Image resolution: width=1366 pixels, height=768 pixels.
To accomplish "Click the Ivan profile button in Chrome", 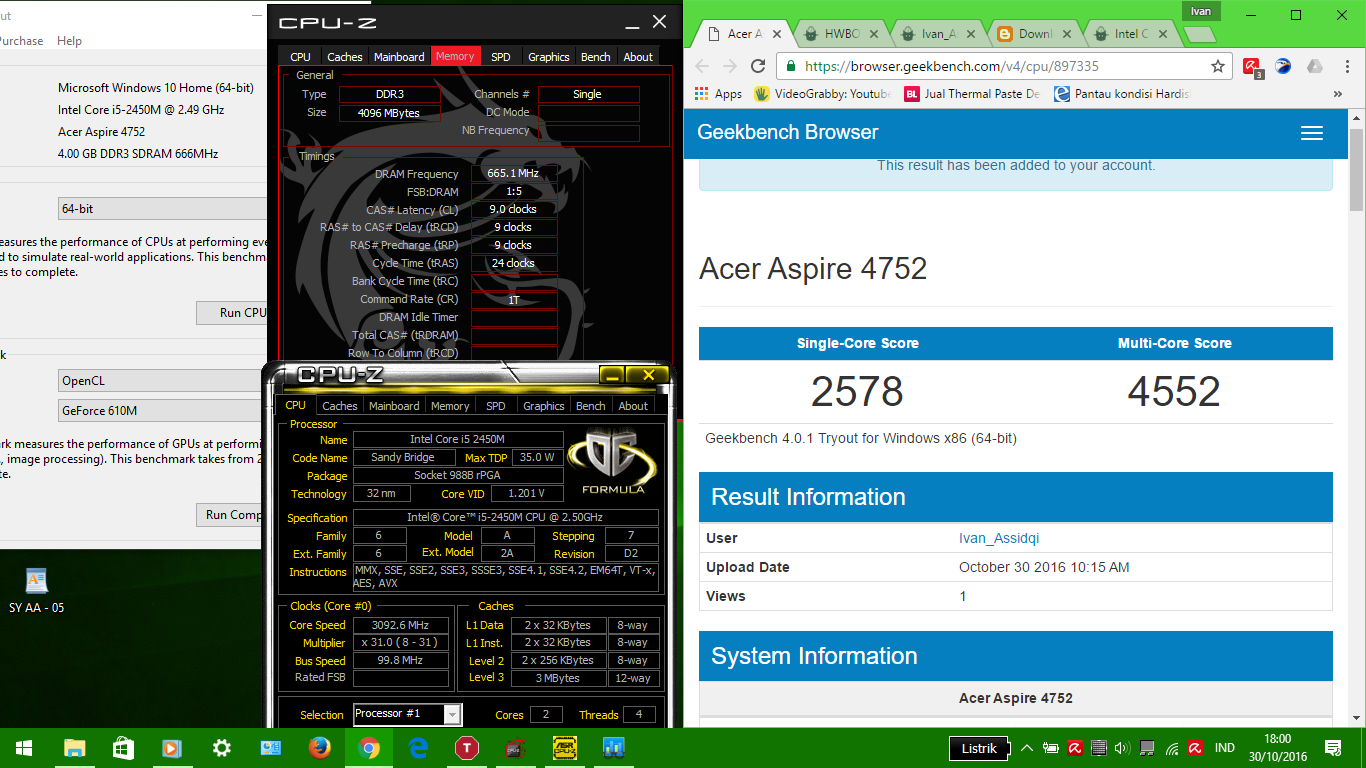I will click(1201, 11).
